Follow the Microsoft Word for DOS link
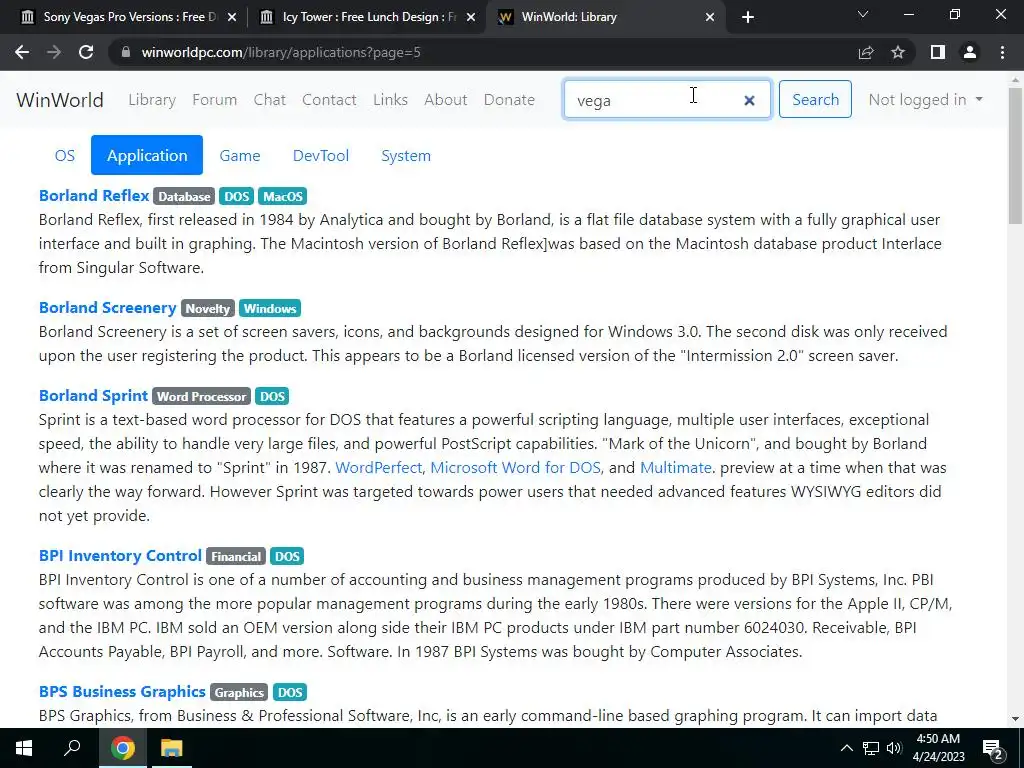This screenshot has width=1024, height=768. point(515,468)
